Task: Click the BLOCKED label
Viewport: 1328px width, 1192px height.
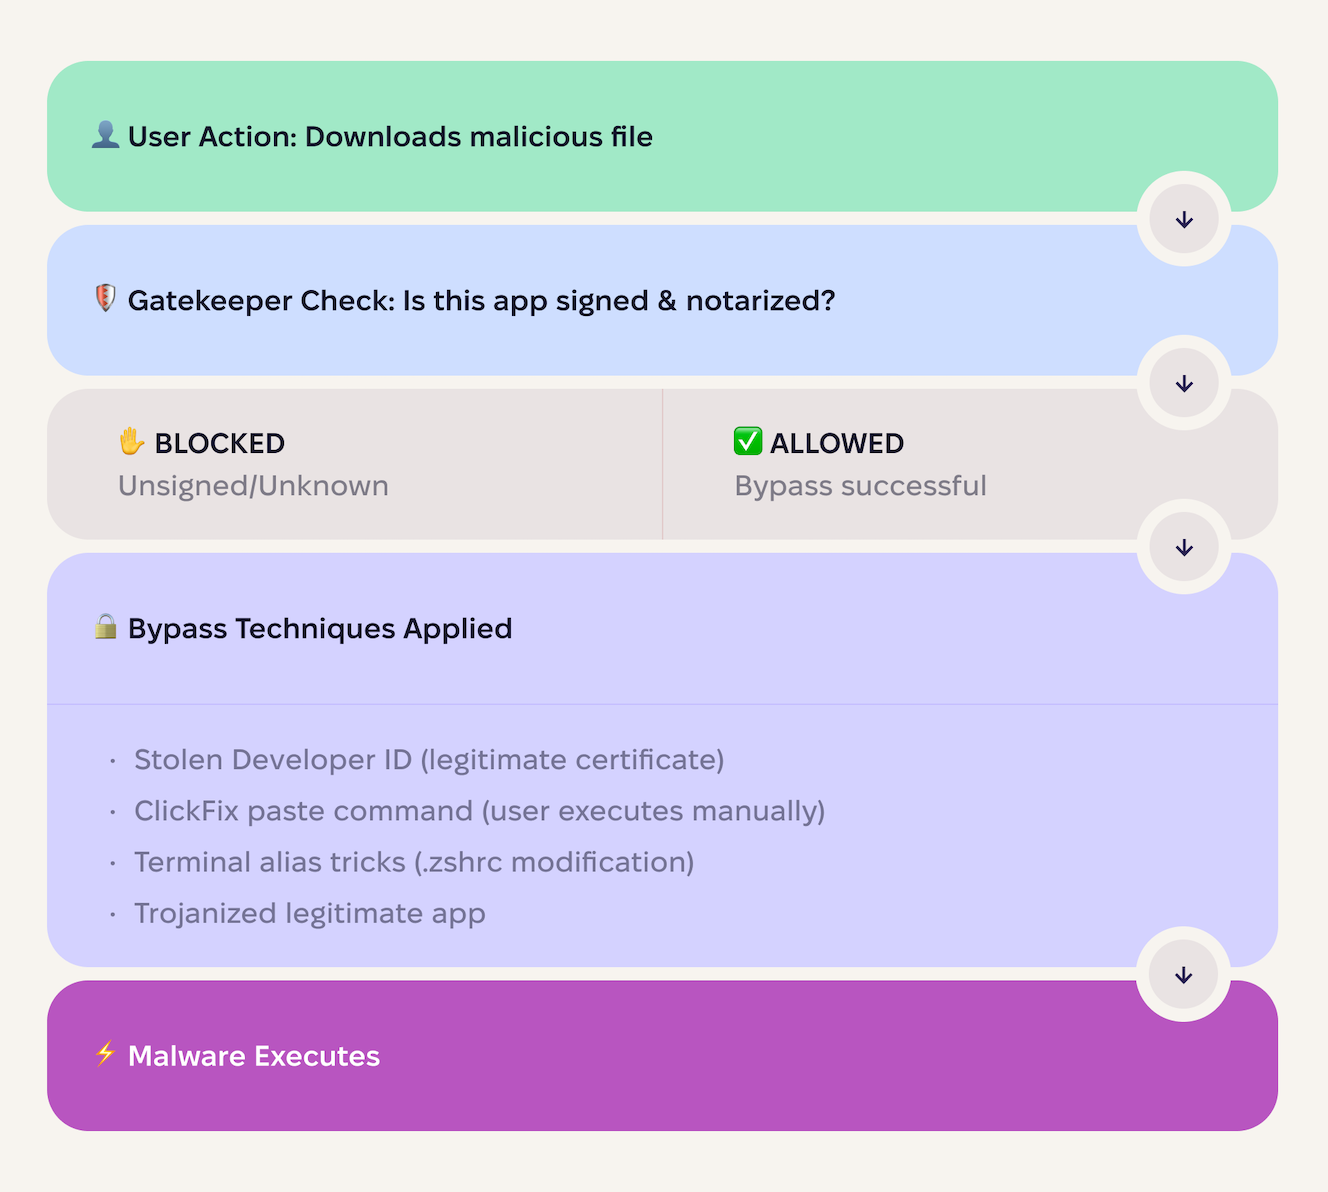Action: (x=220, y=443)
